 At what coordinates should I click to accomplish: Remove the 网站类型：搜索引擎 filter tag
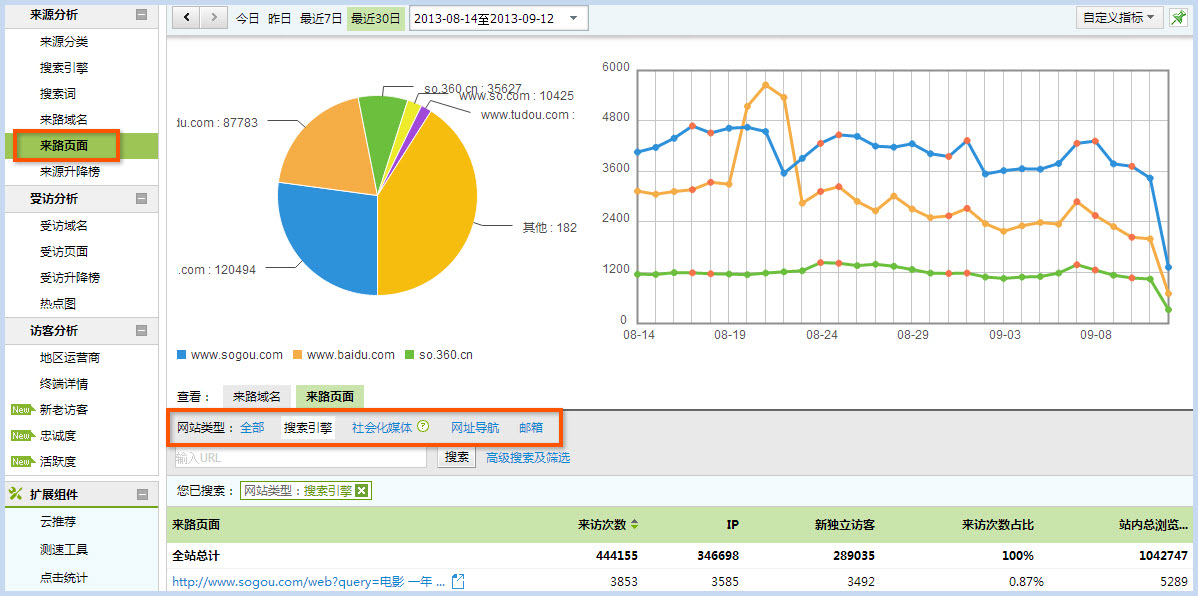coord(361,491)
